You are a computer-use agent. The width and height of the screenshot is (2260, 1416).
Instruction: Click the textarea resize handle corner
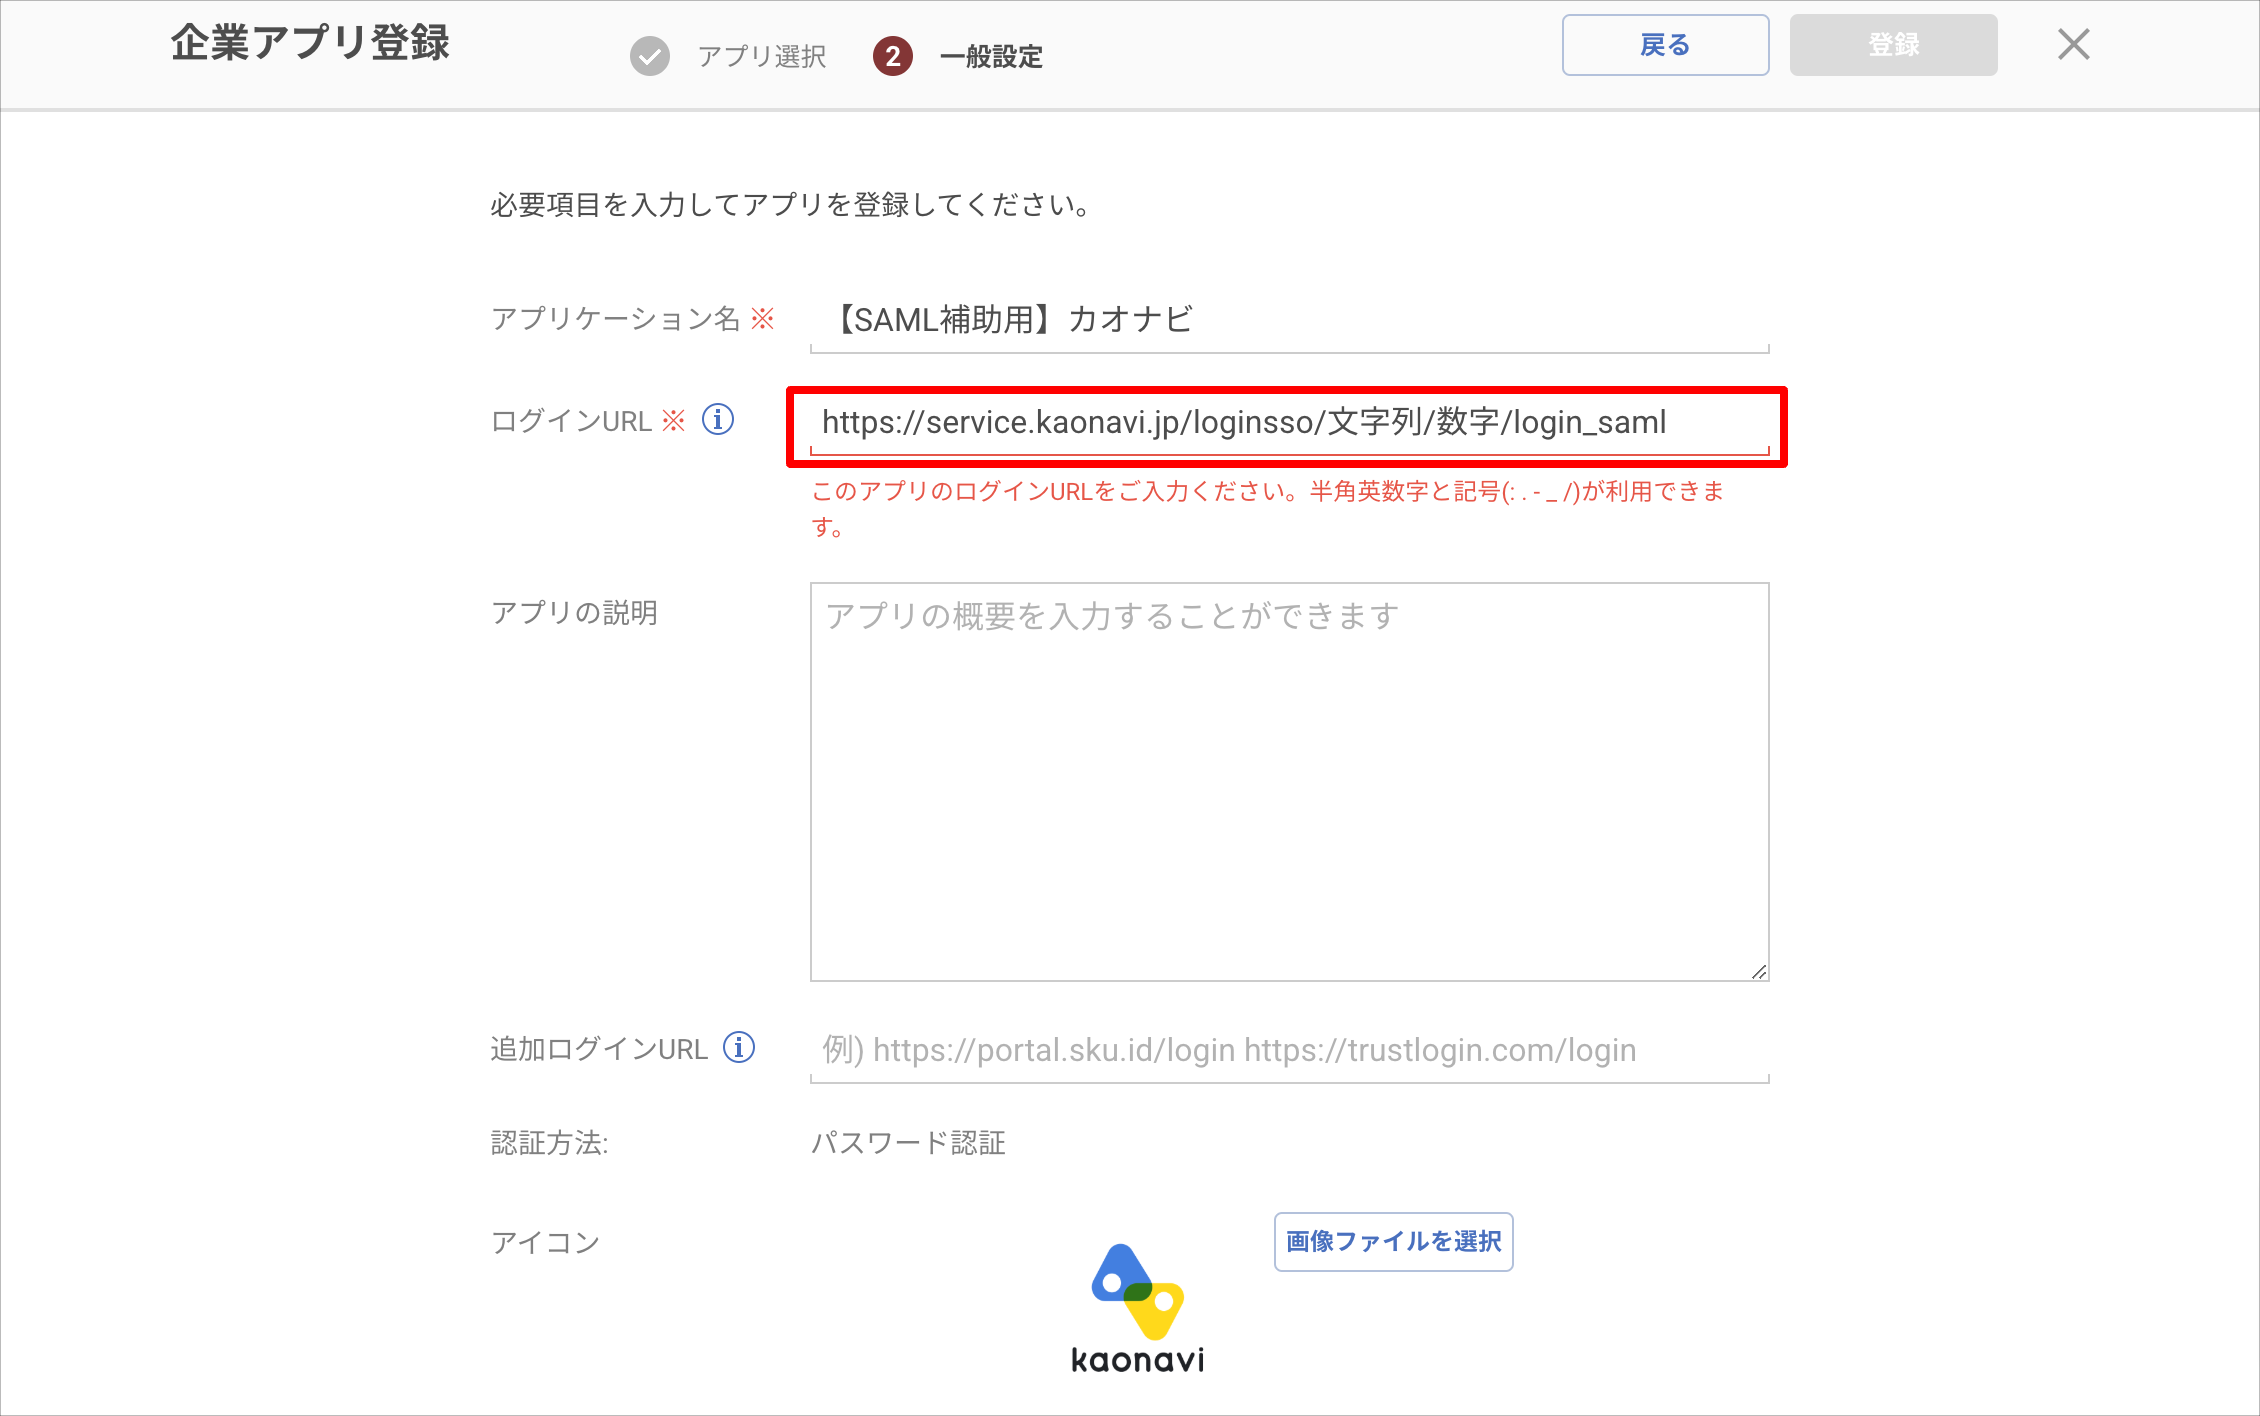coord(1759,971)
